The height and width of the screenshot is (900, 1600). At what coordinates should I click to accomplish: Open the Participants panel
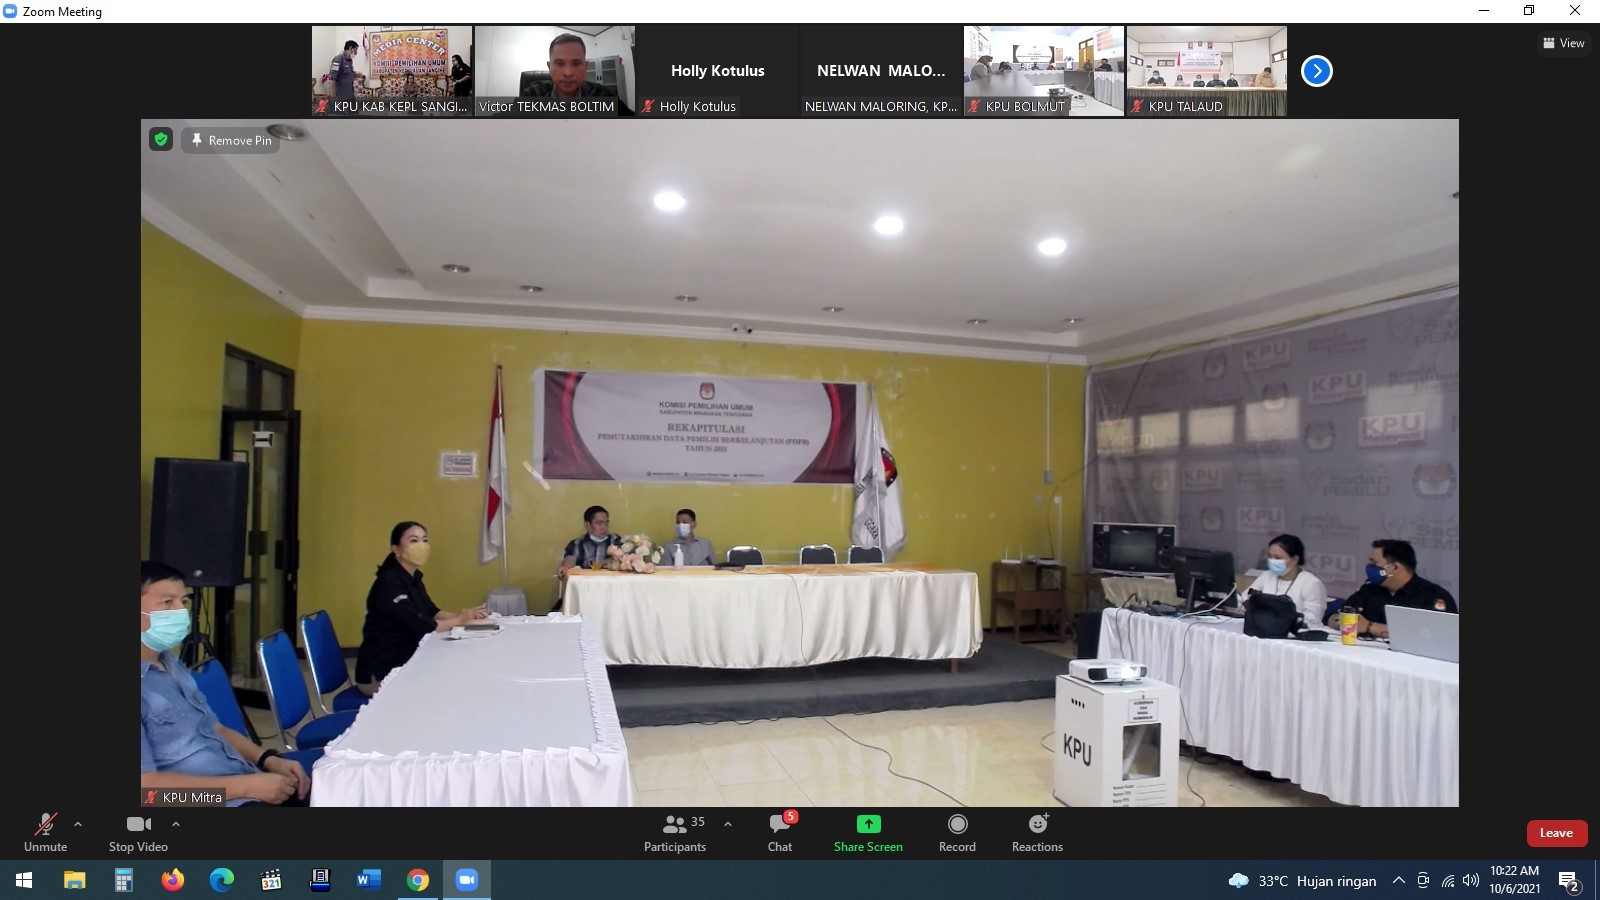pyautogui.click(x=675, y=832)
